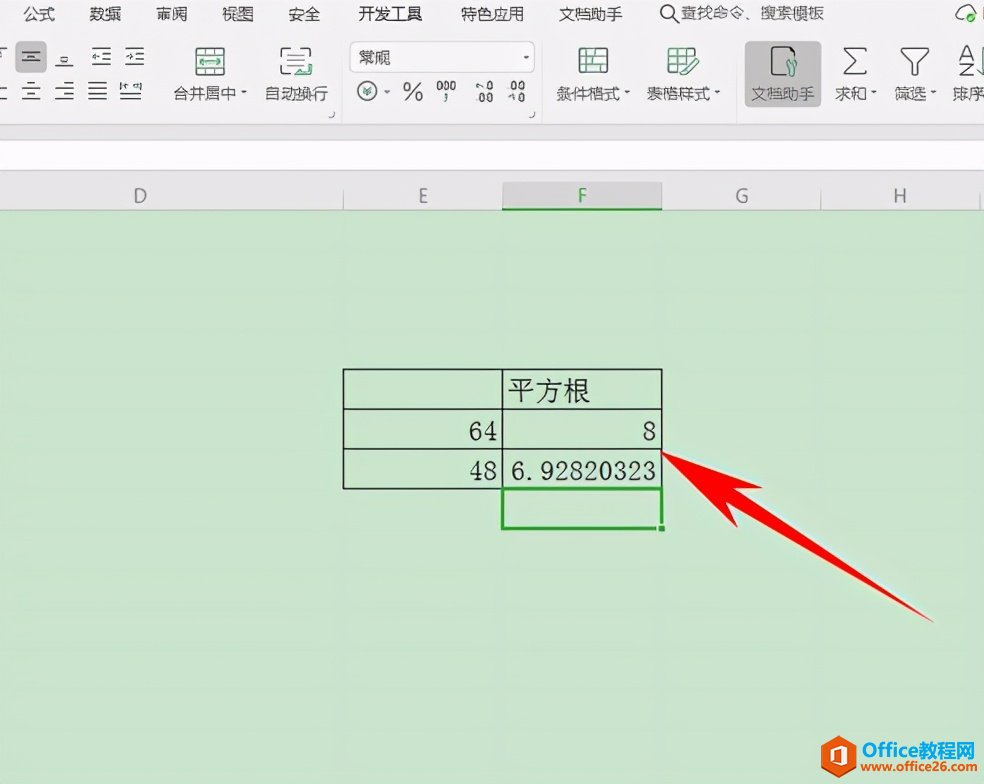Image resolution: width=984 pixels, height=784 pixels.
Task: Open the 视图 tab
Action: [x=237, y=14]
